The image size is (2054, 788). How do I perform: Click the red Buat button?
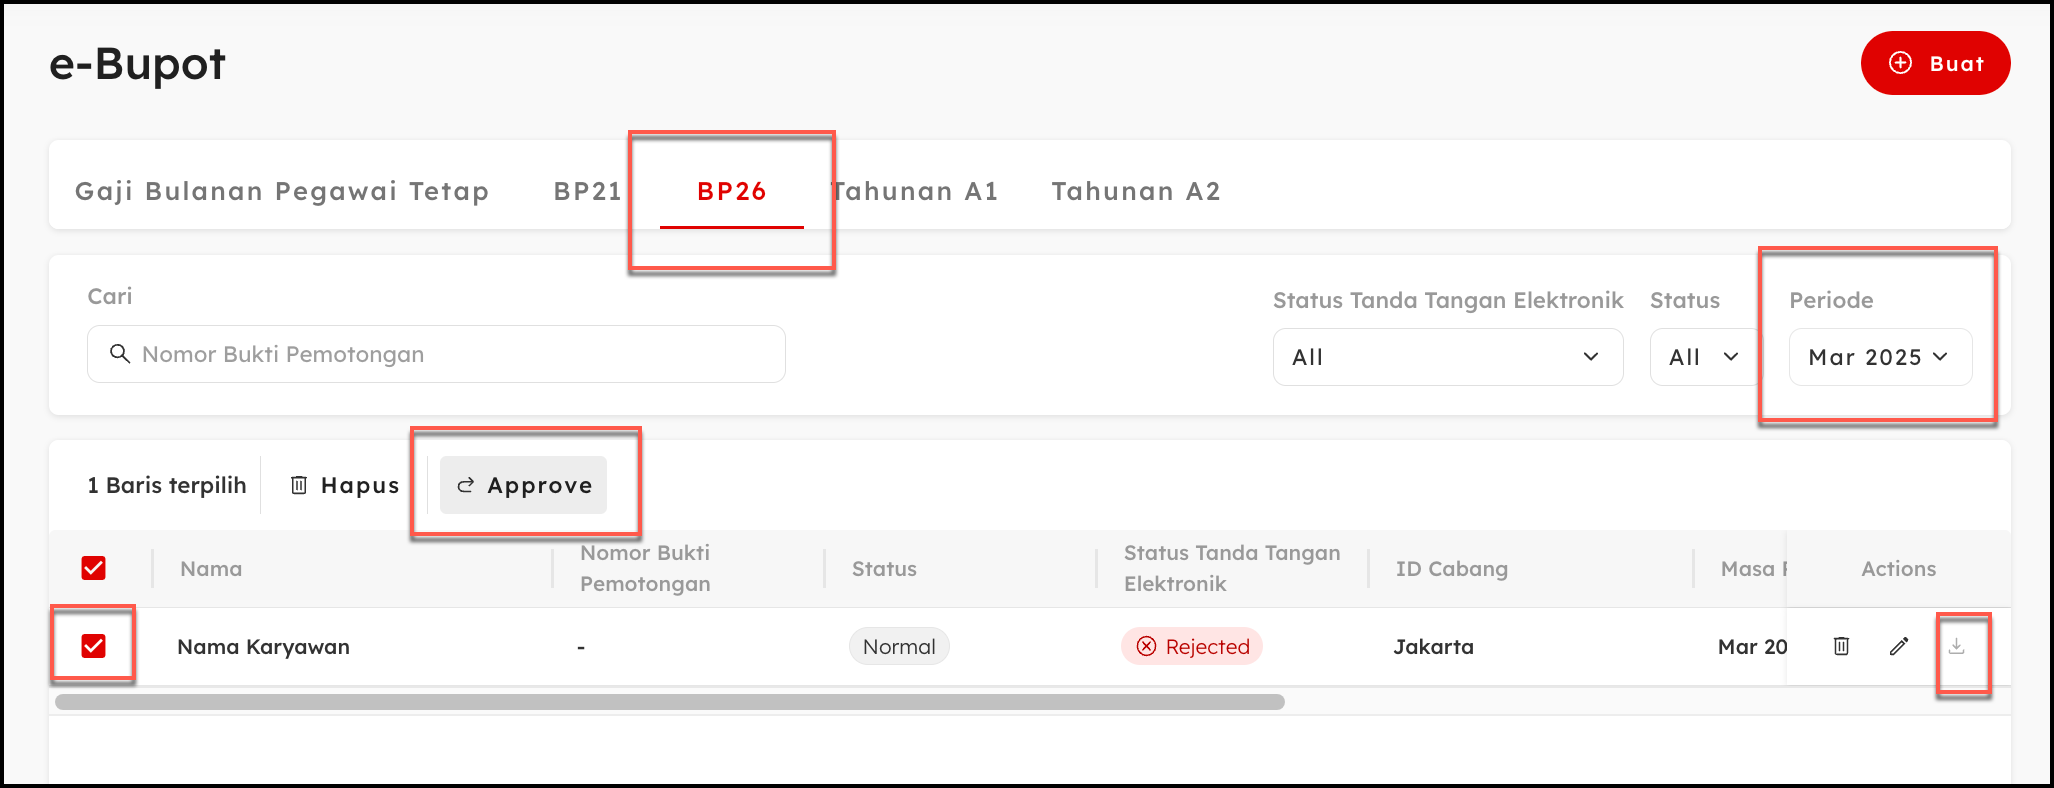click(x=1935, y=63)
